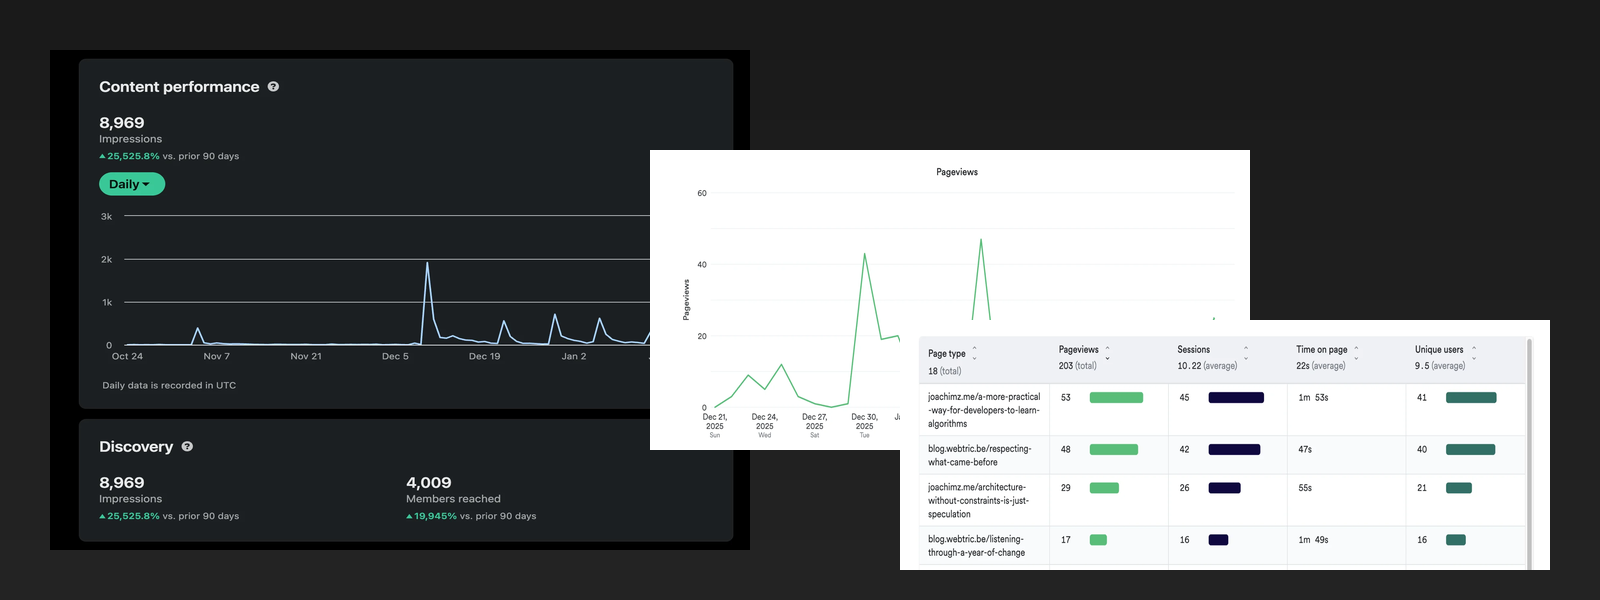Click the 4,009 Members reached stat
The height and width of the screenshot is (600, 1600).
(x=428, y=483)
